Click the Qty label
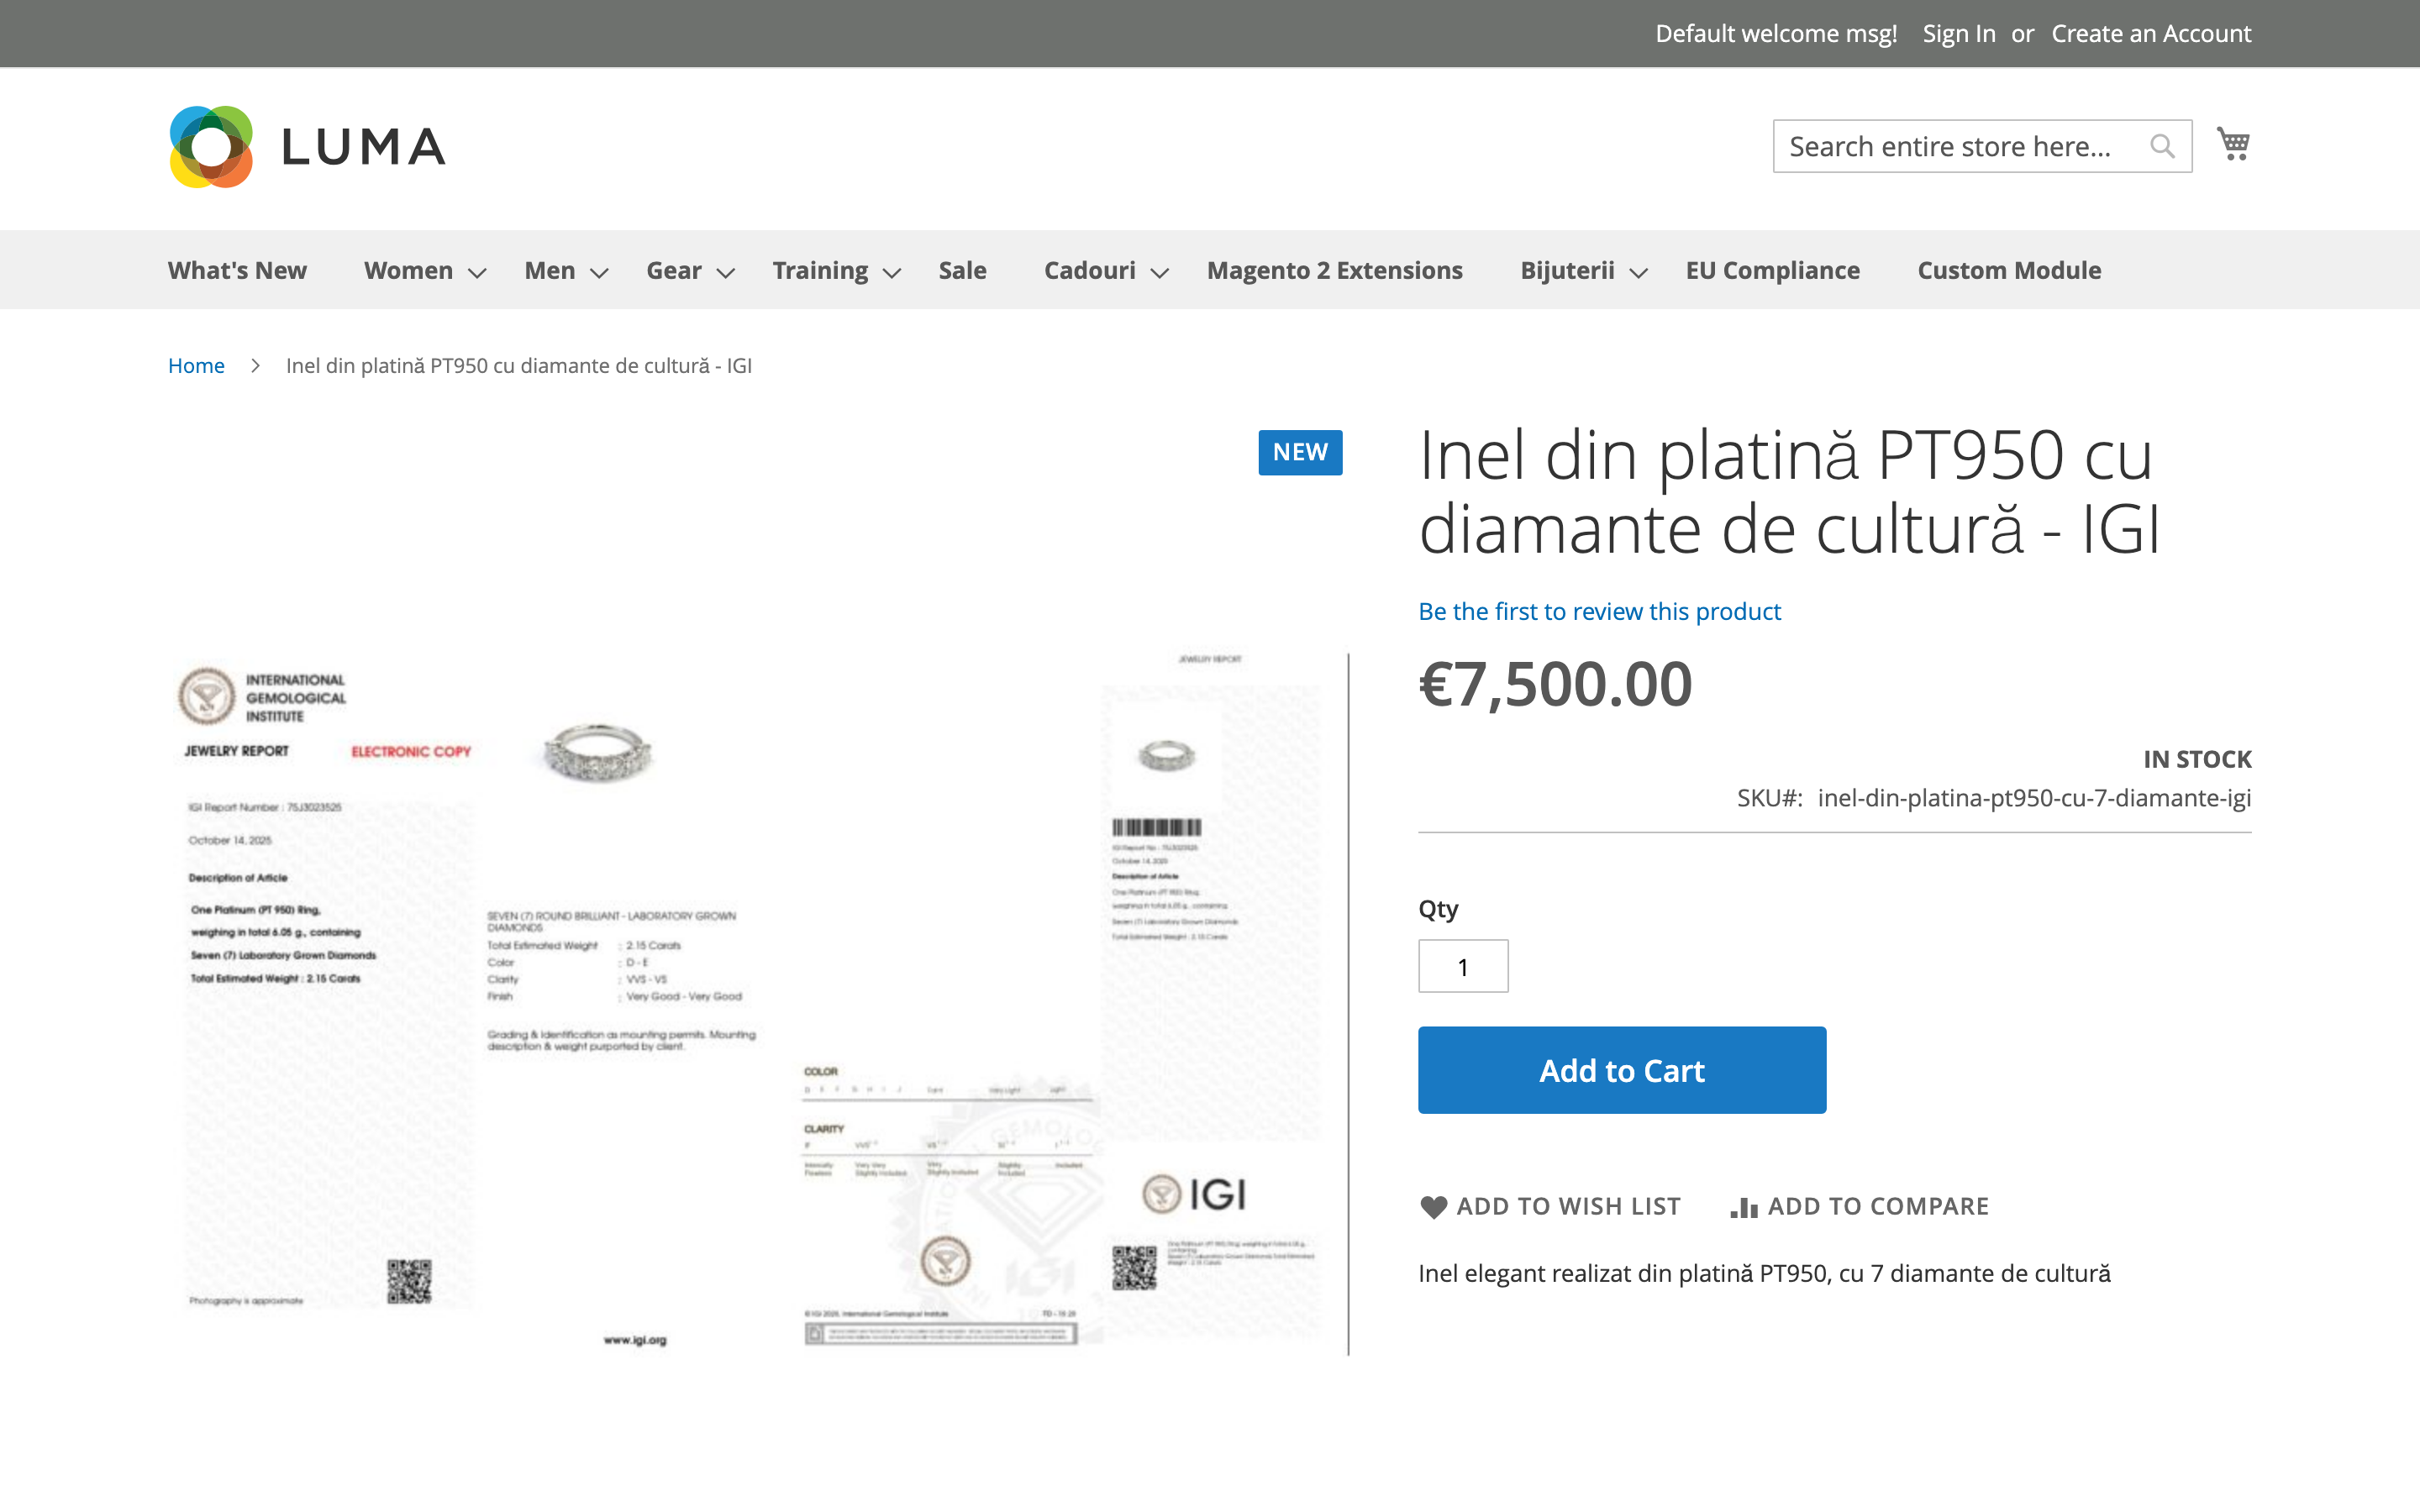2420x1512 pixels. coord(1438,909)
